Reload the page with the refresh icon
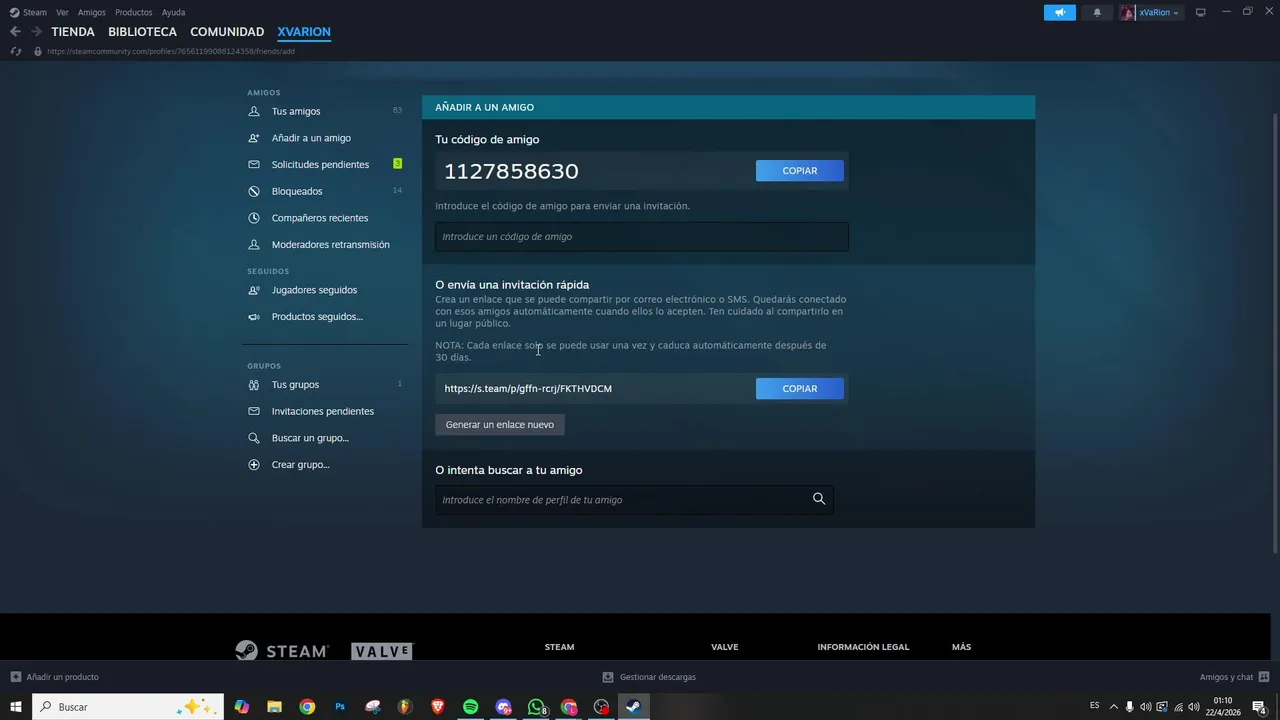Image resolution: width=1280 pixels, height=720 pixels. (15, 51)
